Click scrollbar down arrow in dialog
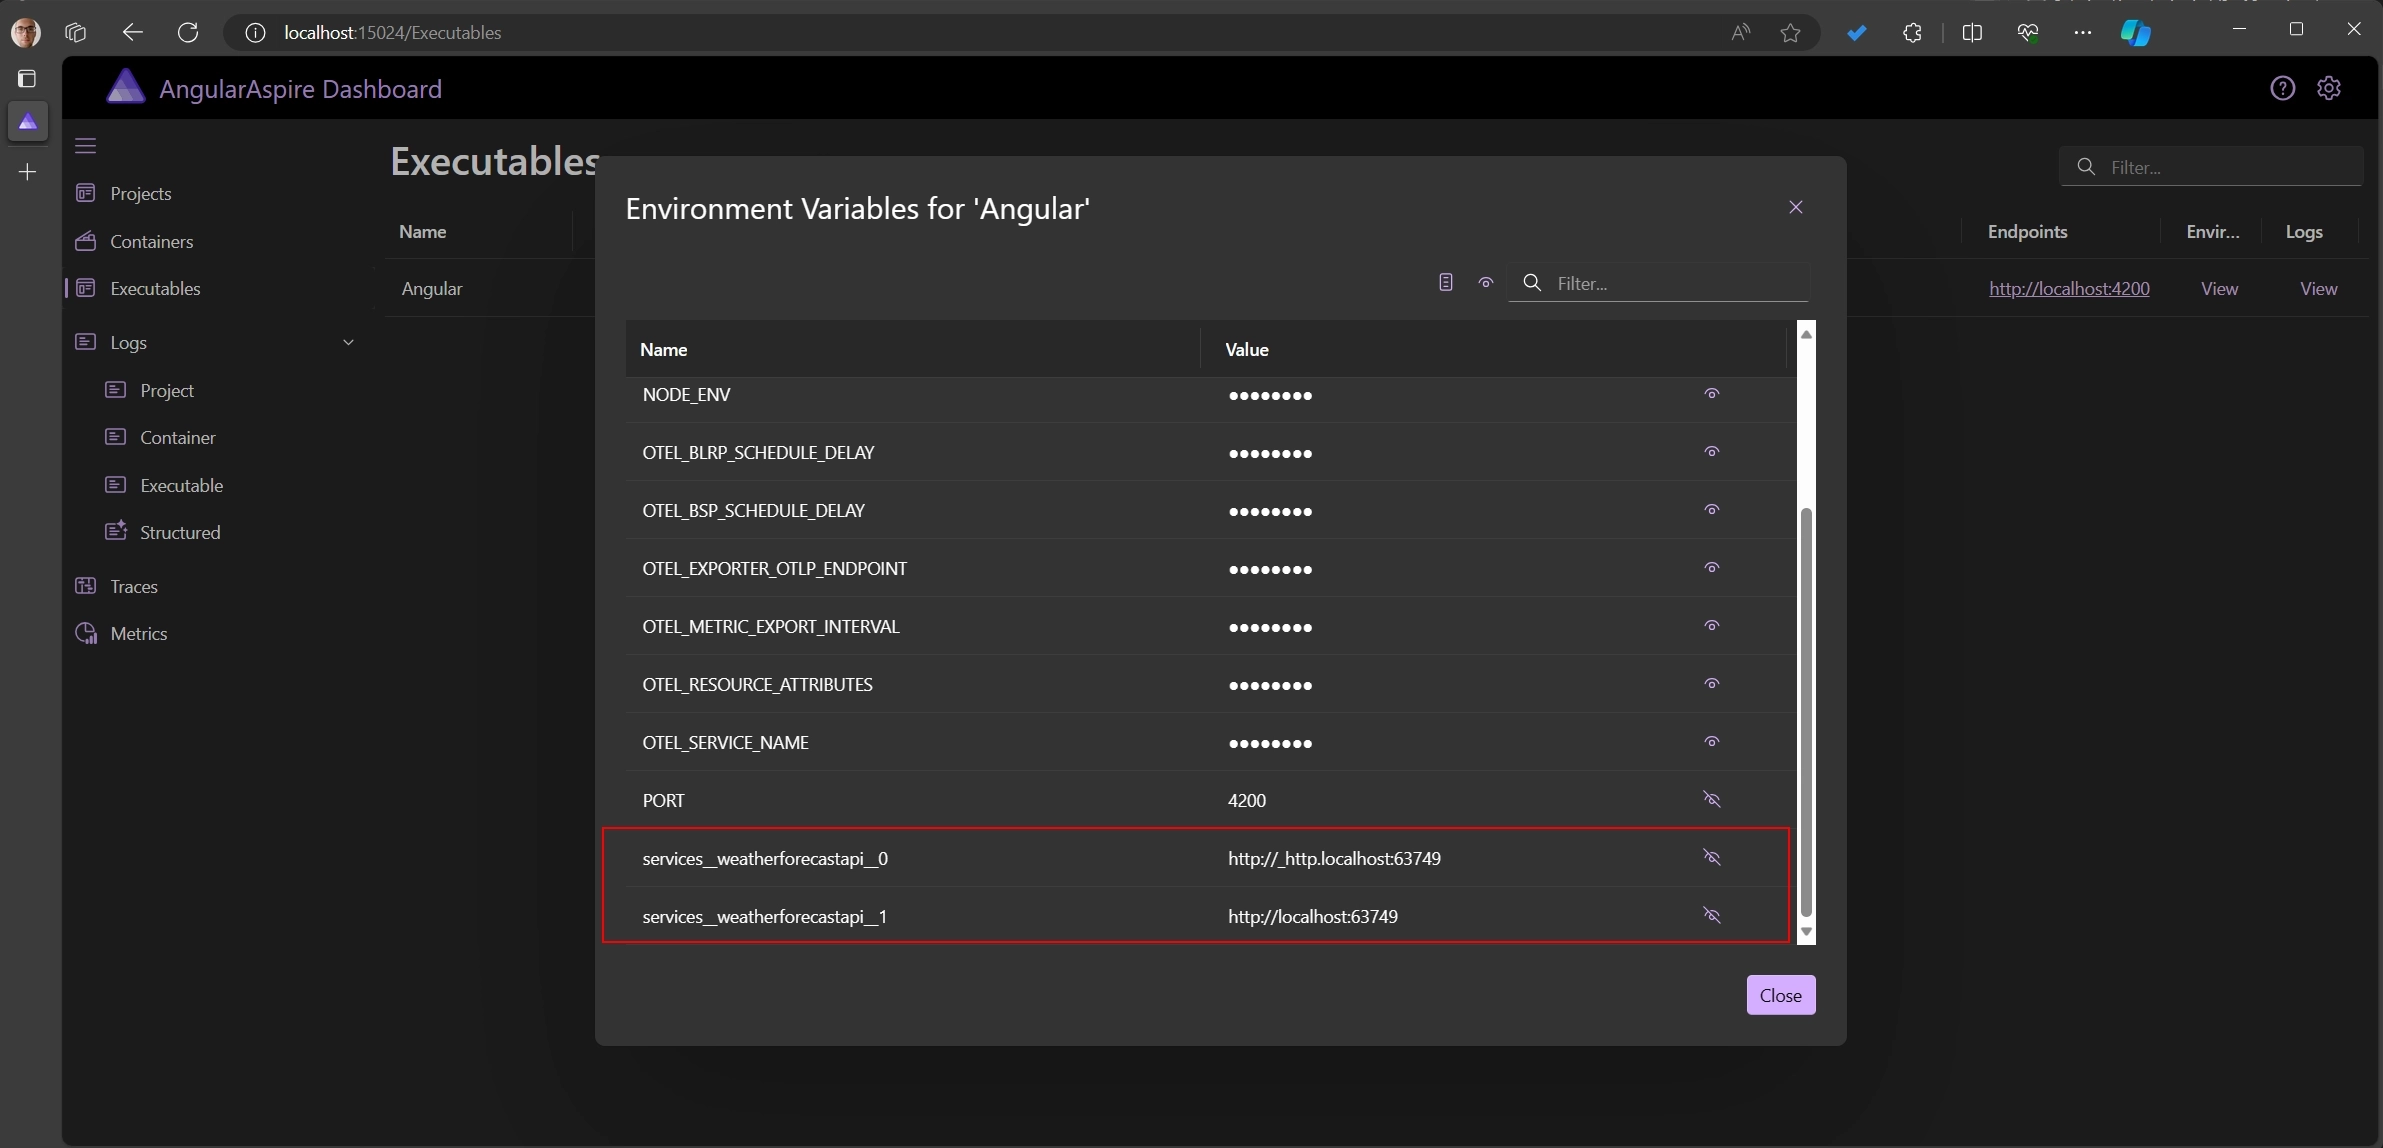Screen dimensions: 2383x1148 1806,932
